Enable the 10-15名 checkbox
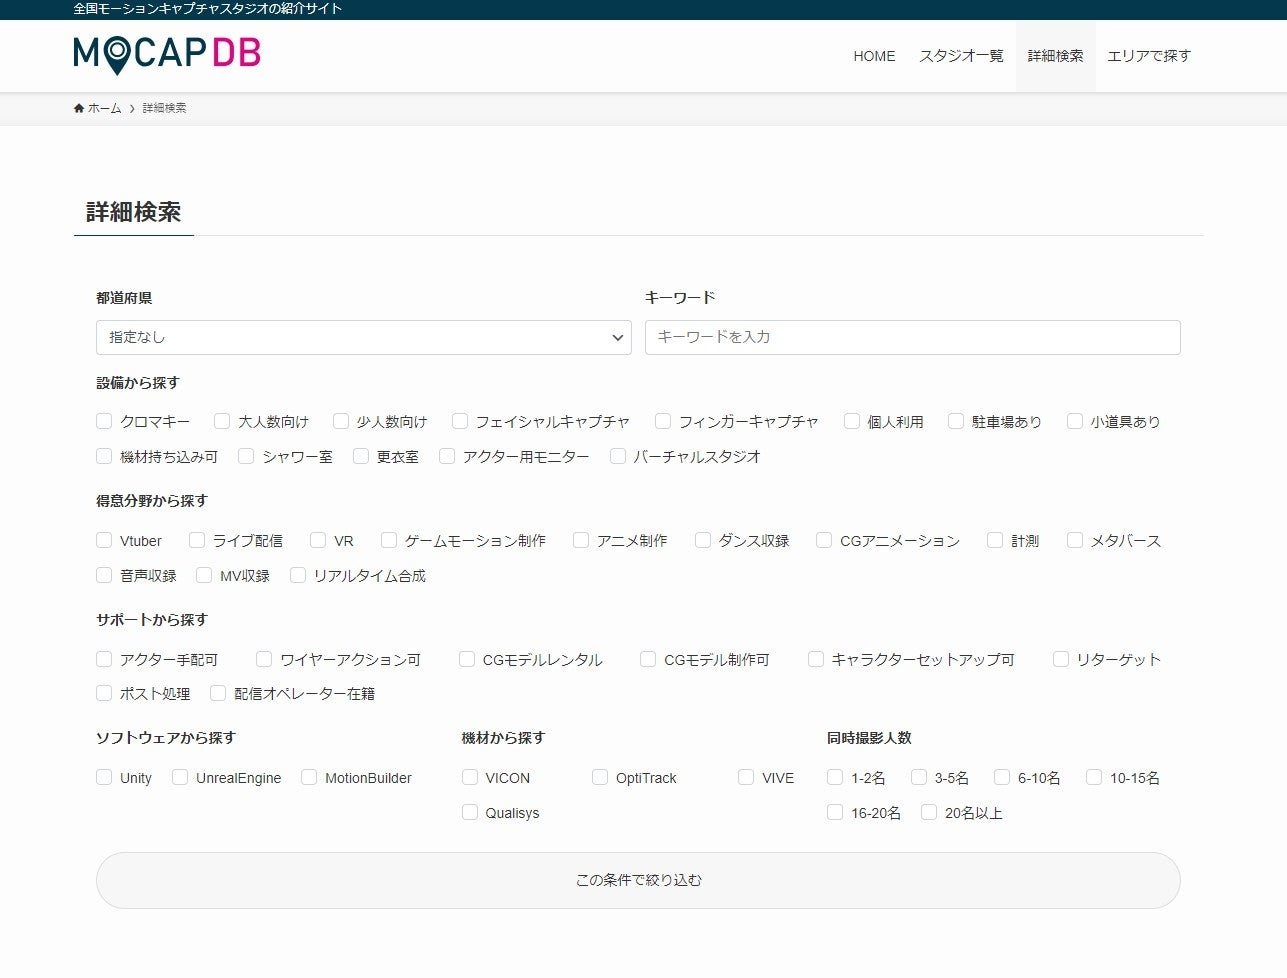 (1094, 777)
